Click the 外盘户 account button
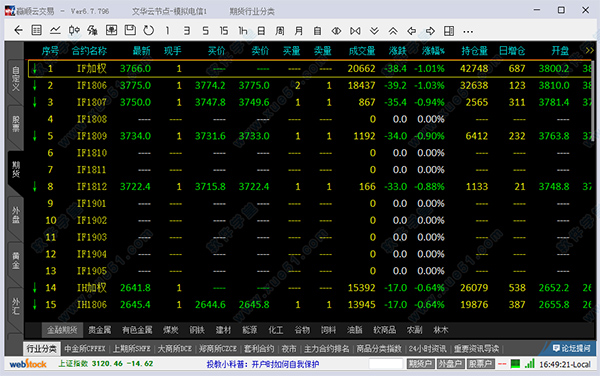This screenshot has height=376, width=600. click(x=450, y=364)
